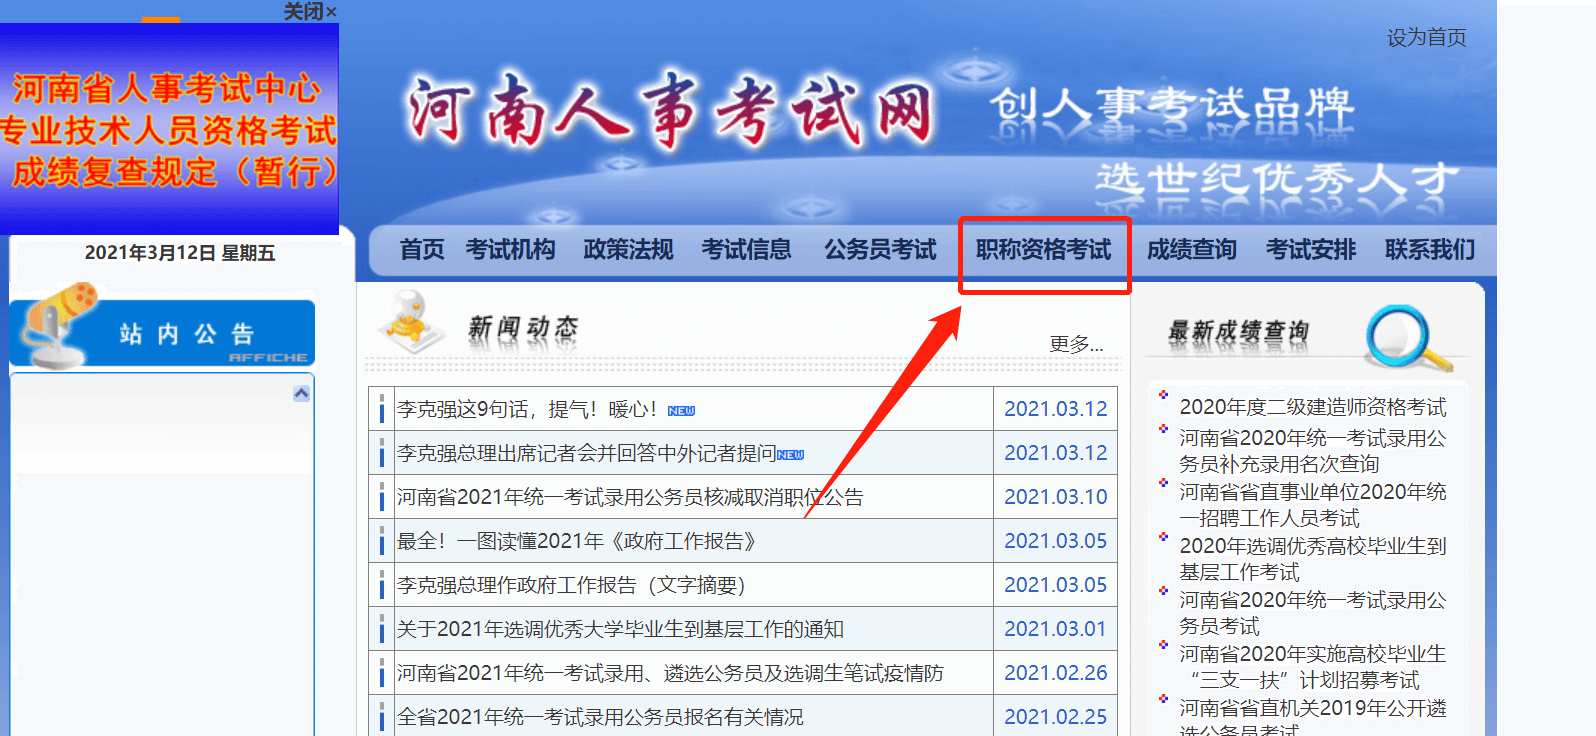Click NEW badge next to 回答中外记者提问
The height and width of the screenshot is (736, 1596).
point(790,455)
